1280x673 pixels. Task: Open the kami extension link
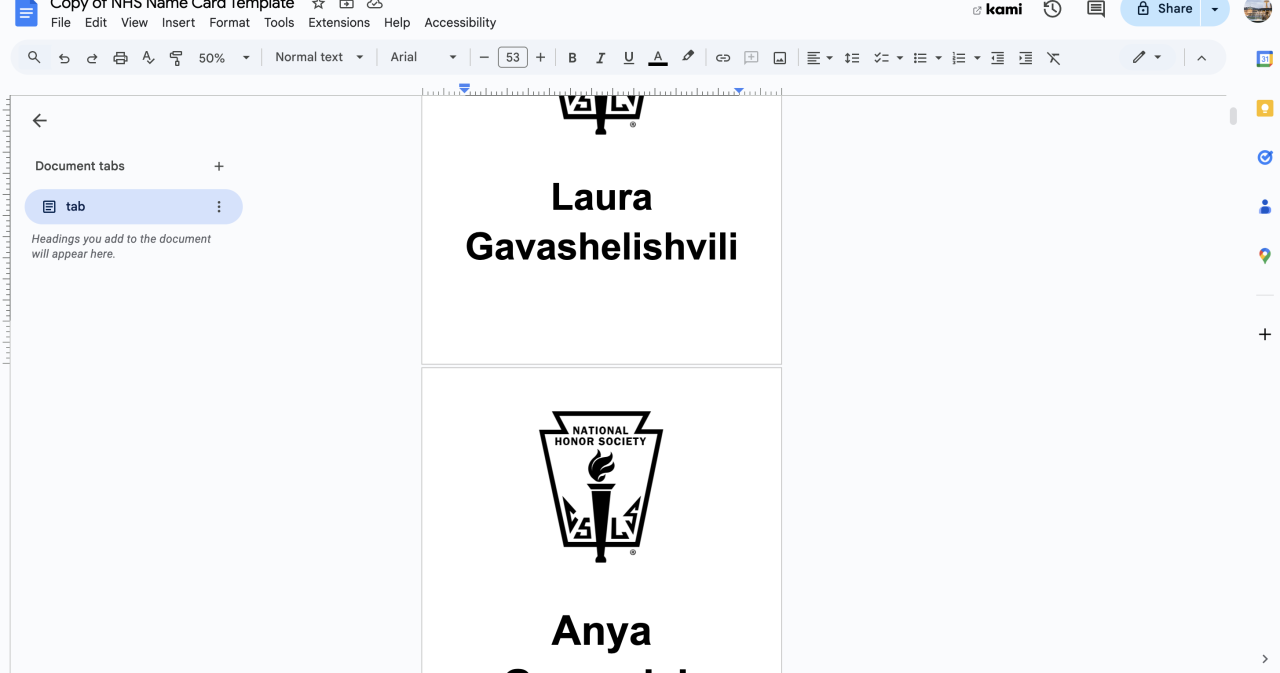(x=997, y=9)
